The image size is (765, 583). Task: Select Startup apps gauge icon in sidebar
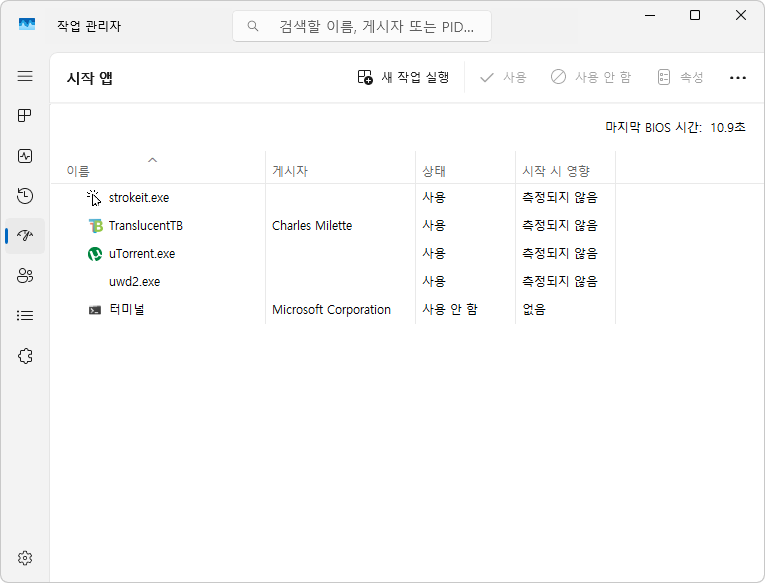[x=25, y=236]
